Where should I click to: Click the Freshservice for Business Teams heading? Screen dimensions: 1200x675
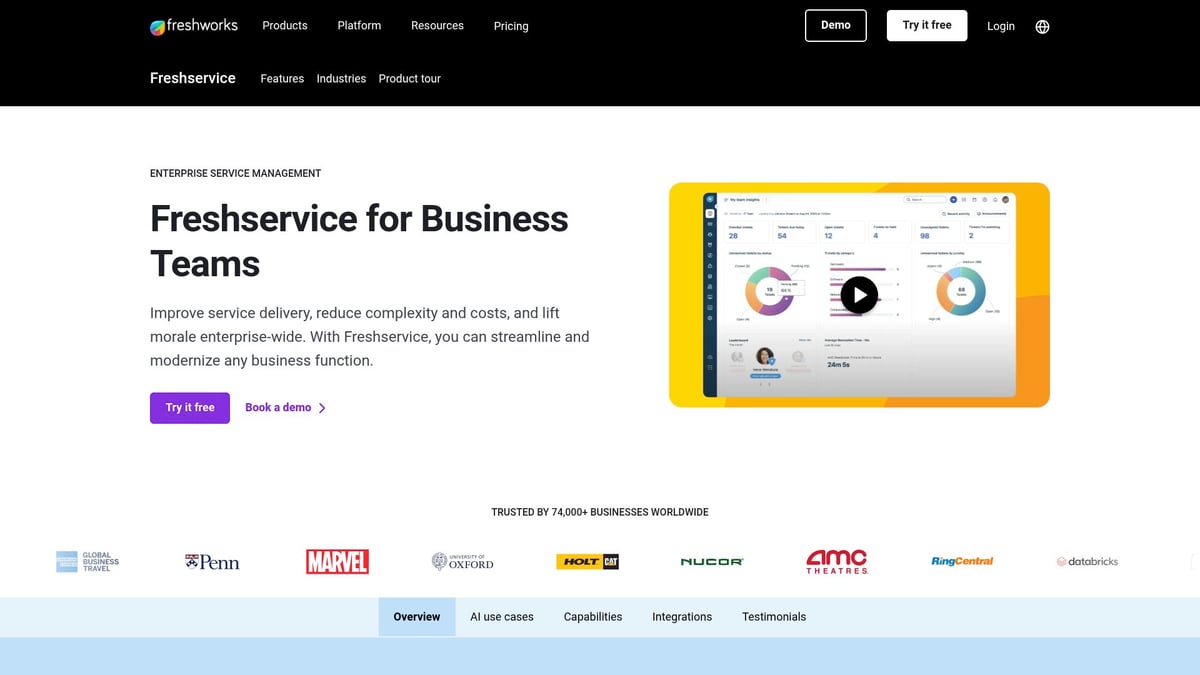pos(359,241)
